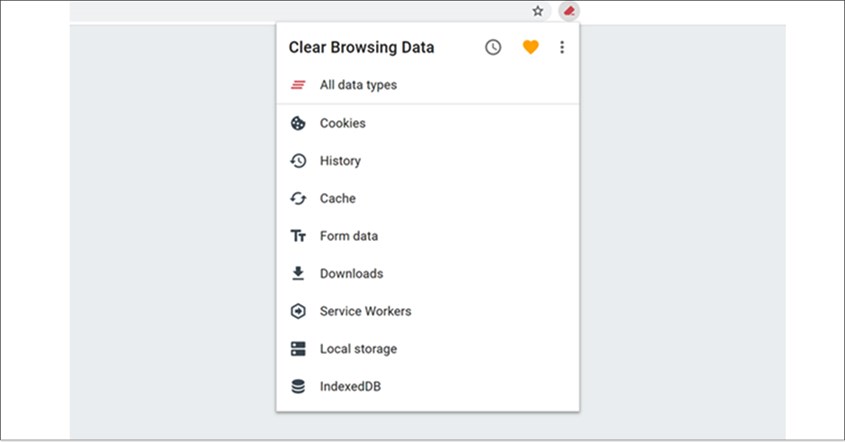845x442 pixels.
Task: Select Service Workers entry
Action: point(365,311)
